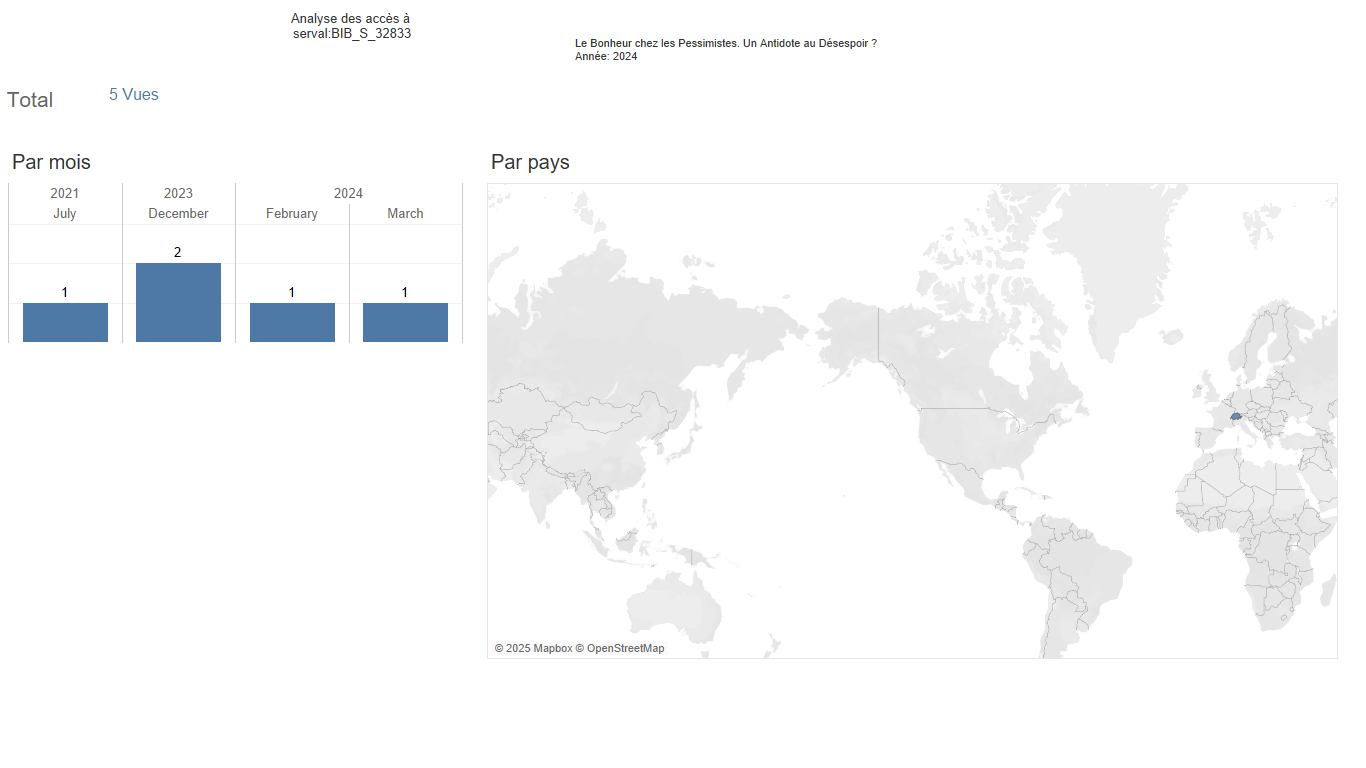
Task: Select the December 2023 bar
Action: (178, 302)
